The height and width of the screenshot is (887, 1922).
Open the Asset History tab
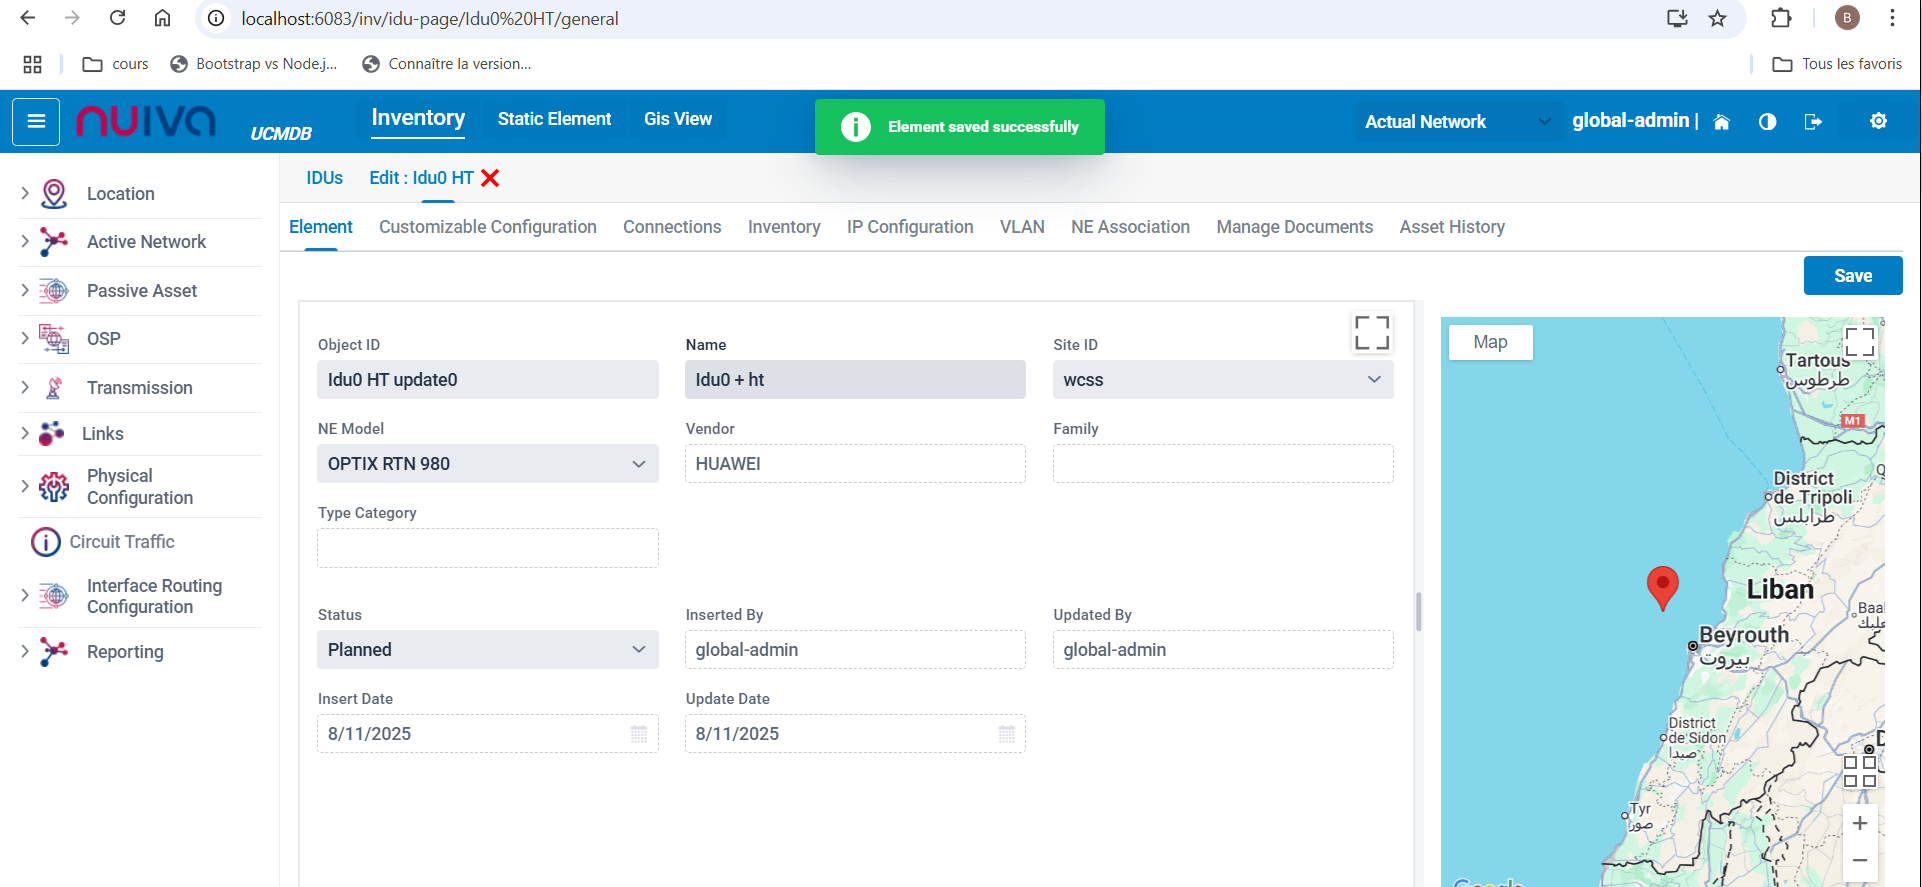click(1451, 227)
